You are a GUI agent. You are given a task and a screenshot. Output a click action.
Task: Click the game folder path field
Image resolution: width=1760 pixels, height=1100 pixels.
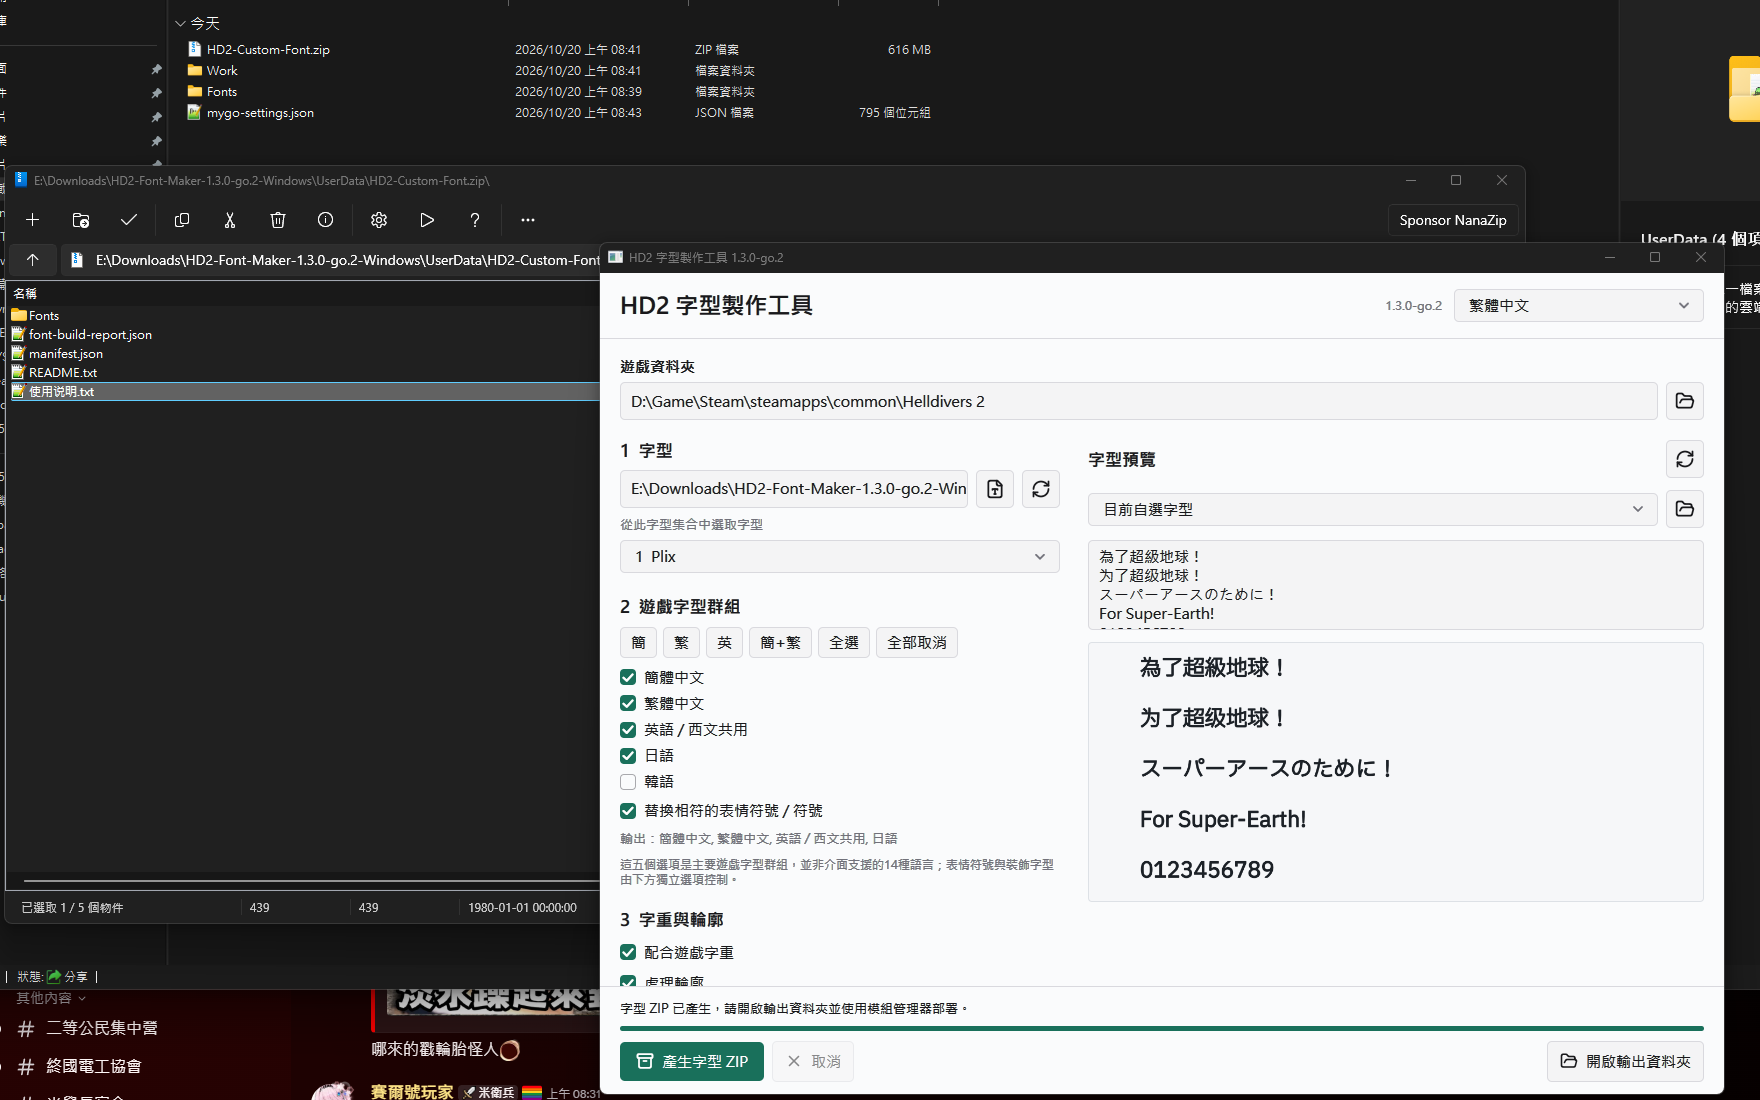click(x=1138, y=401)
